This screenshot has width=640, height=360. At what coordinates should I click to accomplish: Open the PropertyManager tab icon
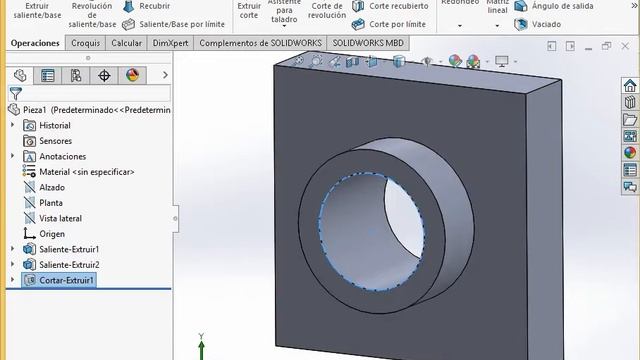click(x=48, y=76)
